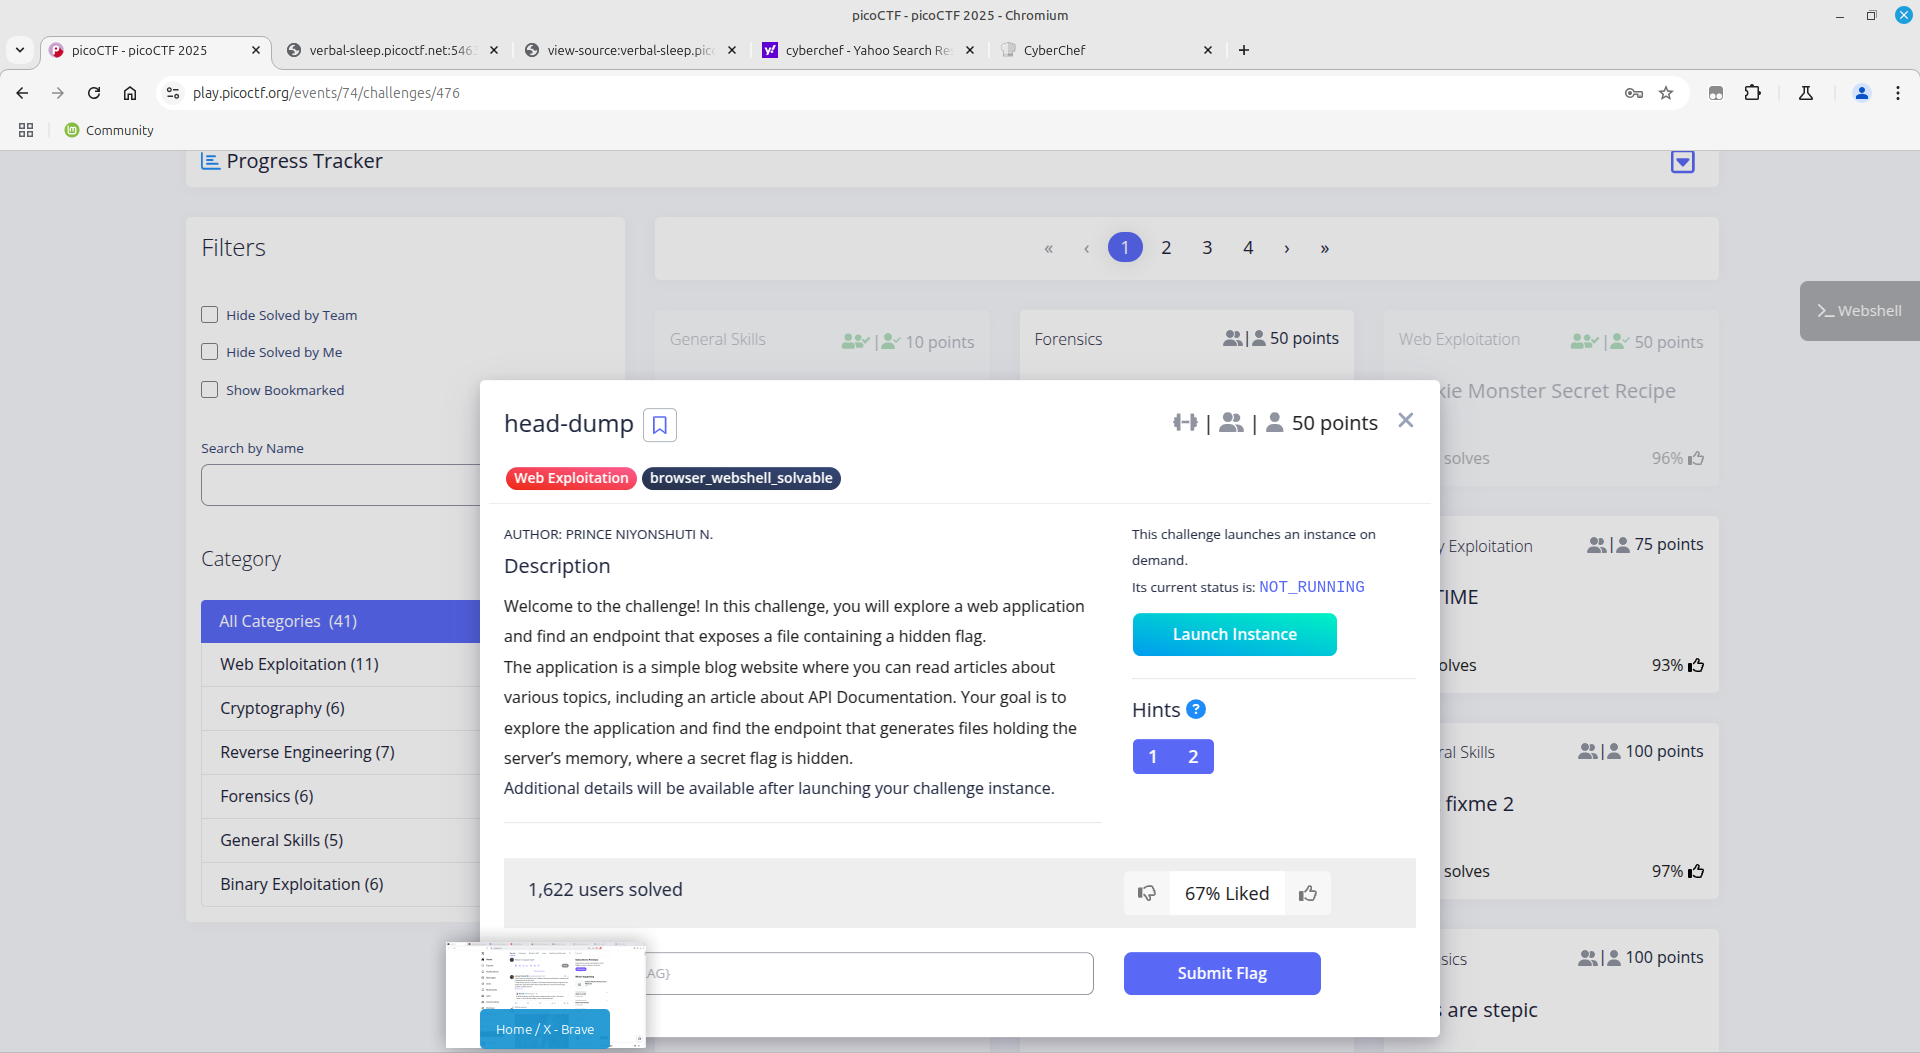Open the browser Extensions puzzle icon
Image resolution: width=1920 pixels, height=1053 pixels.
pos(1752,93)
